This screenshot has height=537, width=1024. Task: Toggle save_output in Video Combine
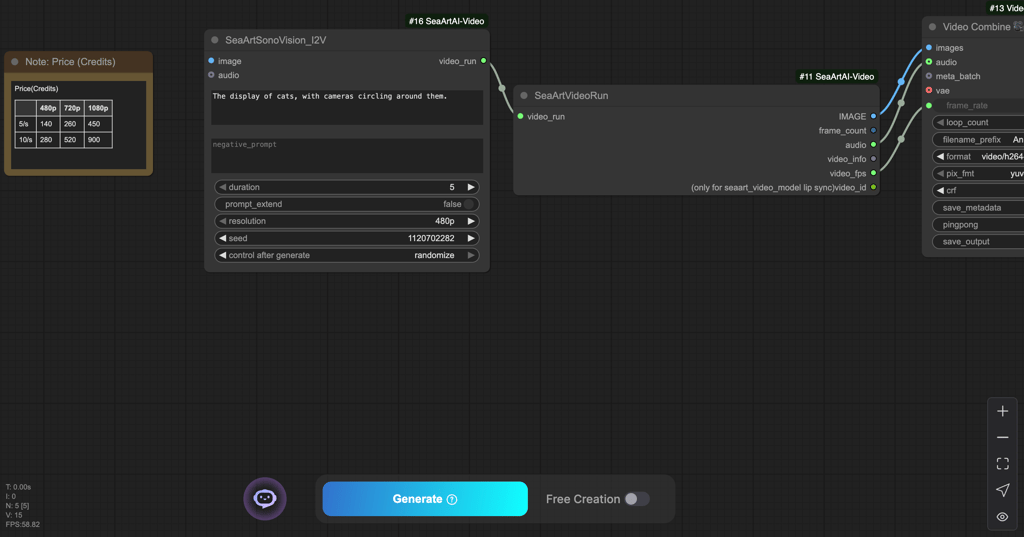978,242
